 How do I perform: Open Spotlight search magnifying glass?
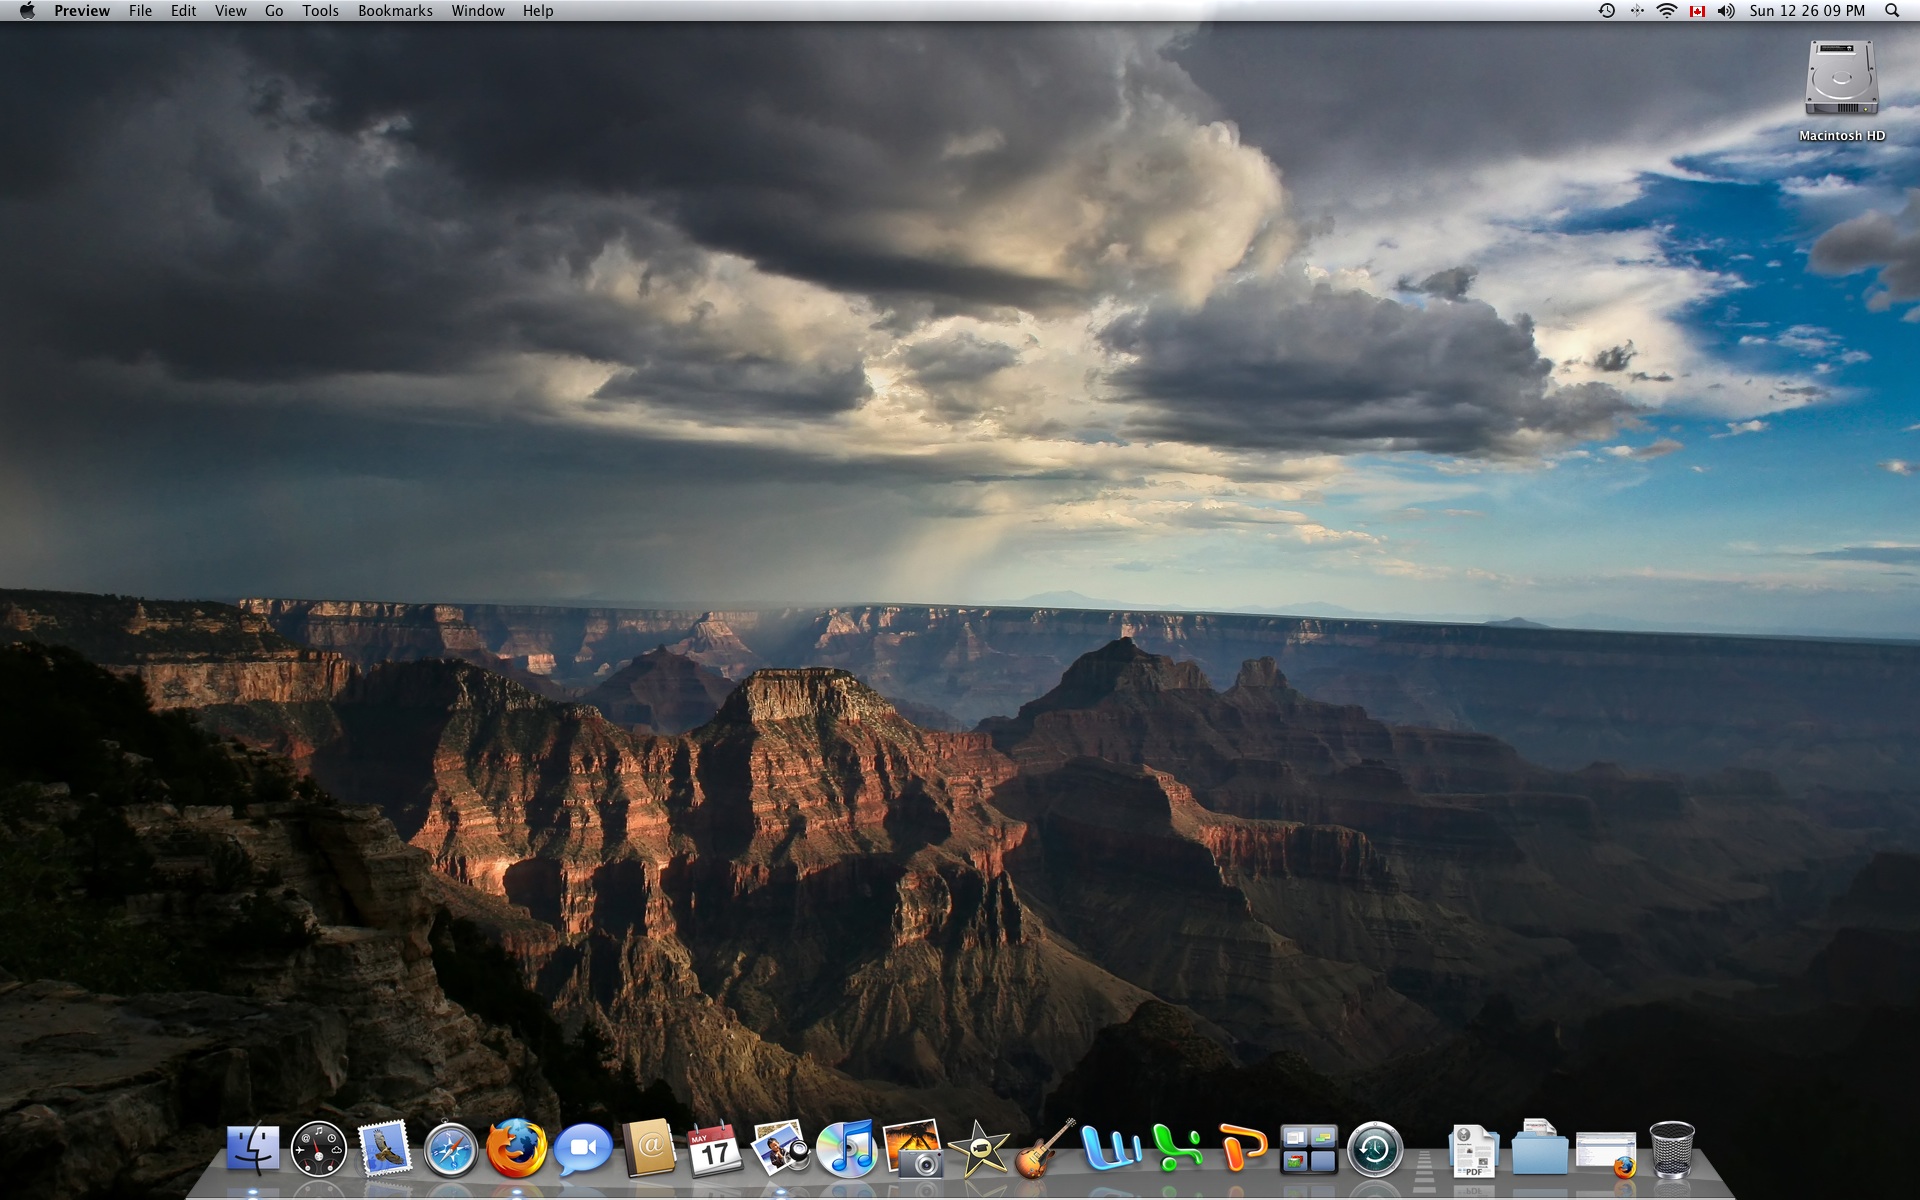point(1891,11)
